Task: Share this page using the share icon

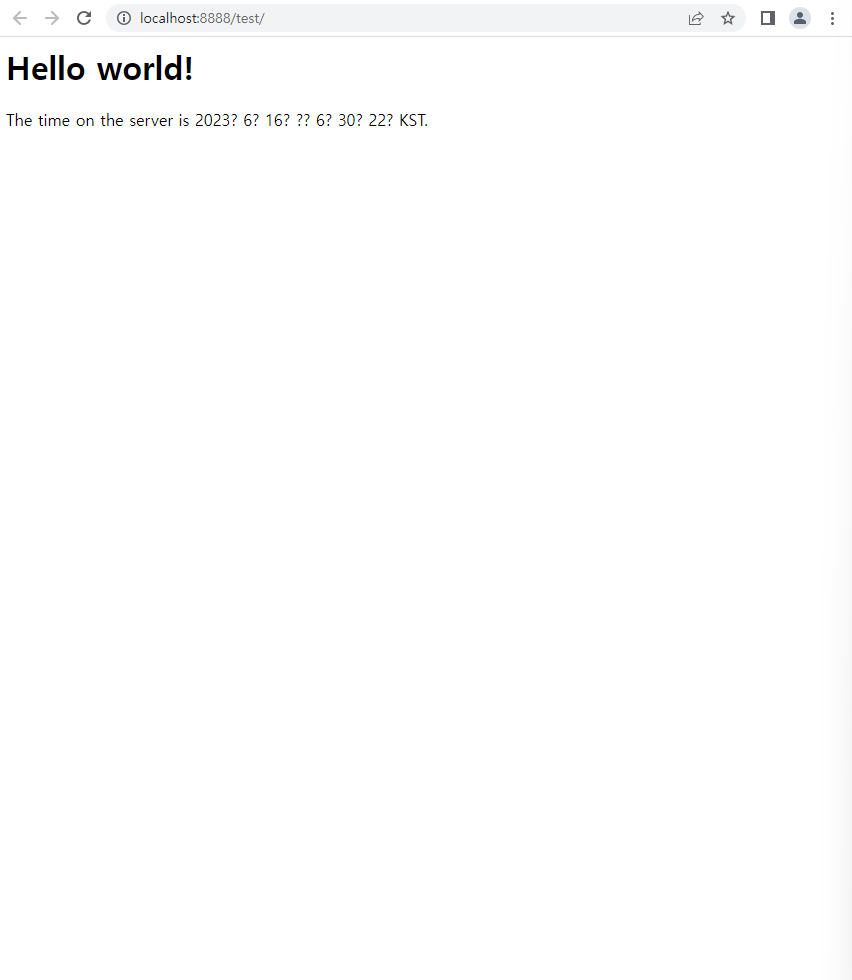Action: pos(696,18)
